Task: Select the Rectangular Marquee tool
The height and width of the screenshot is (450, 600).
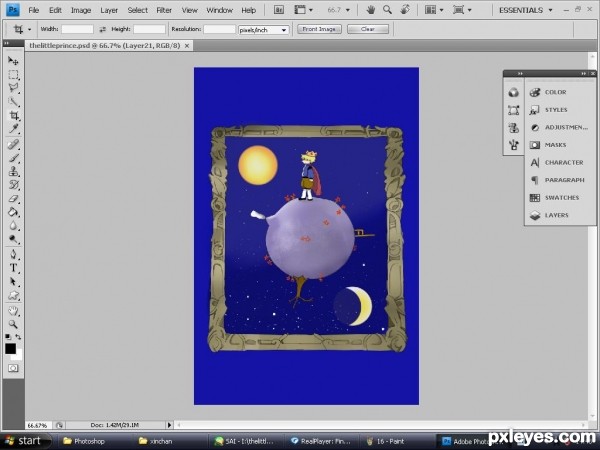Action: coord(13,75)
